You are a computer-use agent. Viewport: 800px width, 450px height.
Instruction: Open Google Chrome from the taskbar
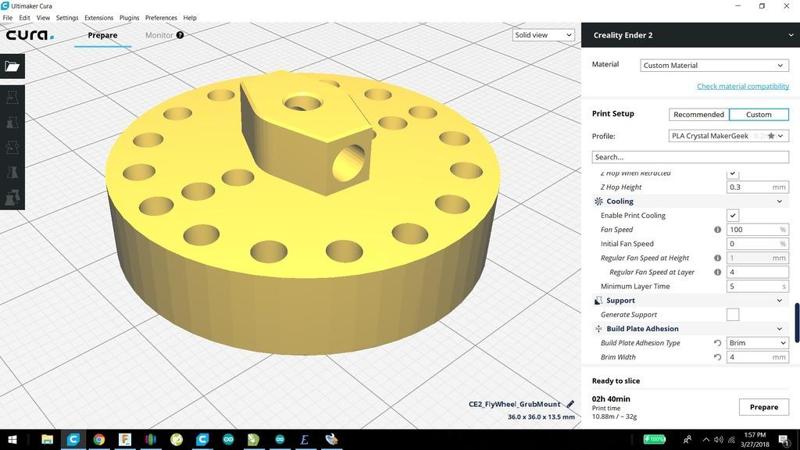pyautogui.click(x=99, y=439)
